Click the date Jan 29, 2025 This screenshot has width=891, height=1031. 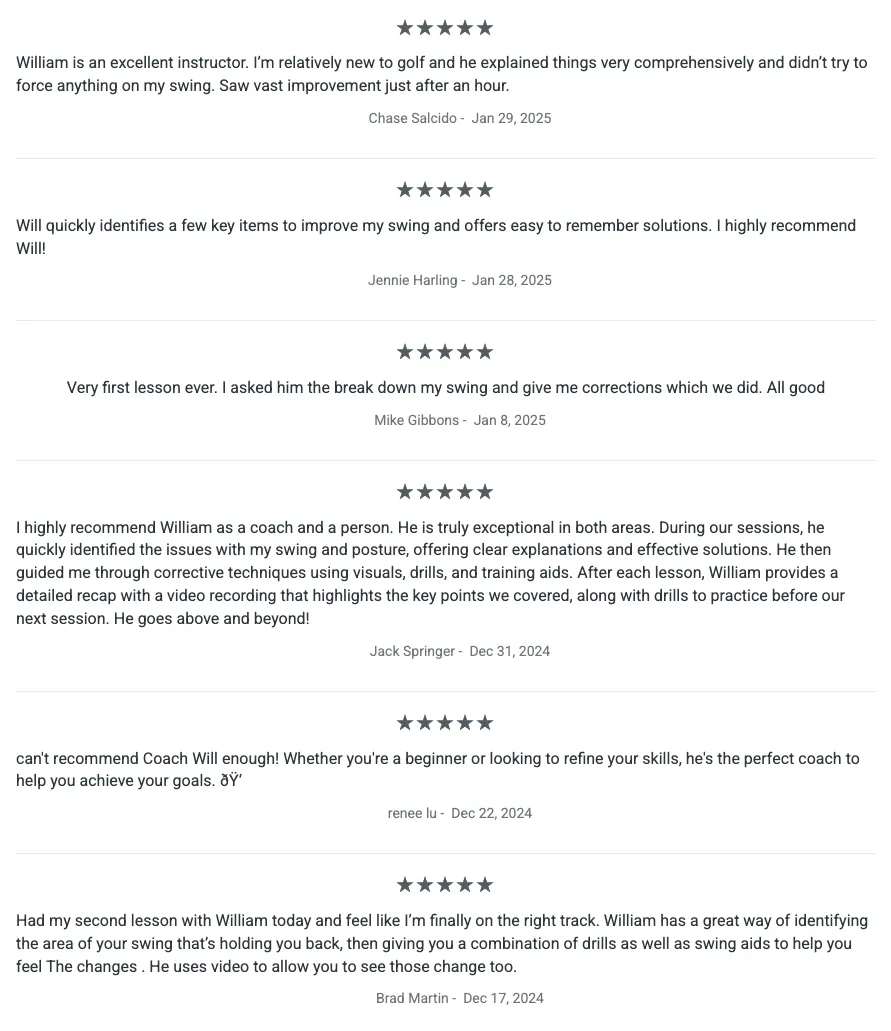pyautogui.click(x=512, y=118)
